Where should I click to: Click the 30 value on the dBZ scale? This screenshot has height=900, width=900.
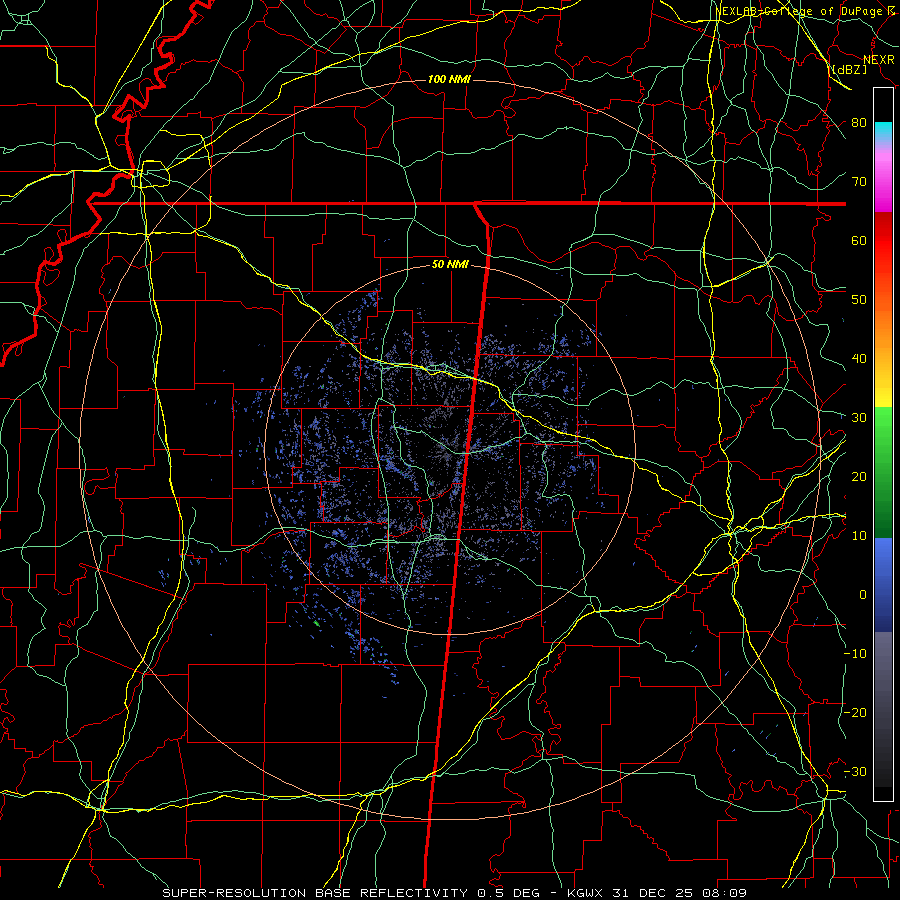pyautogui.click(x=859, y=417)
